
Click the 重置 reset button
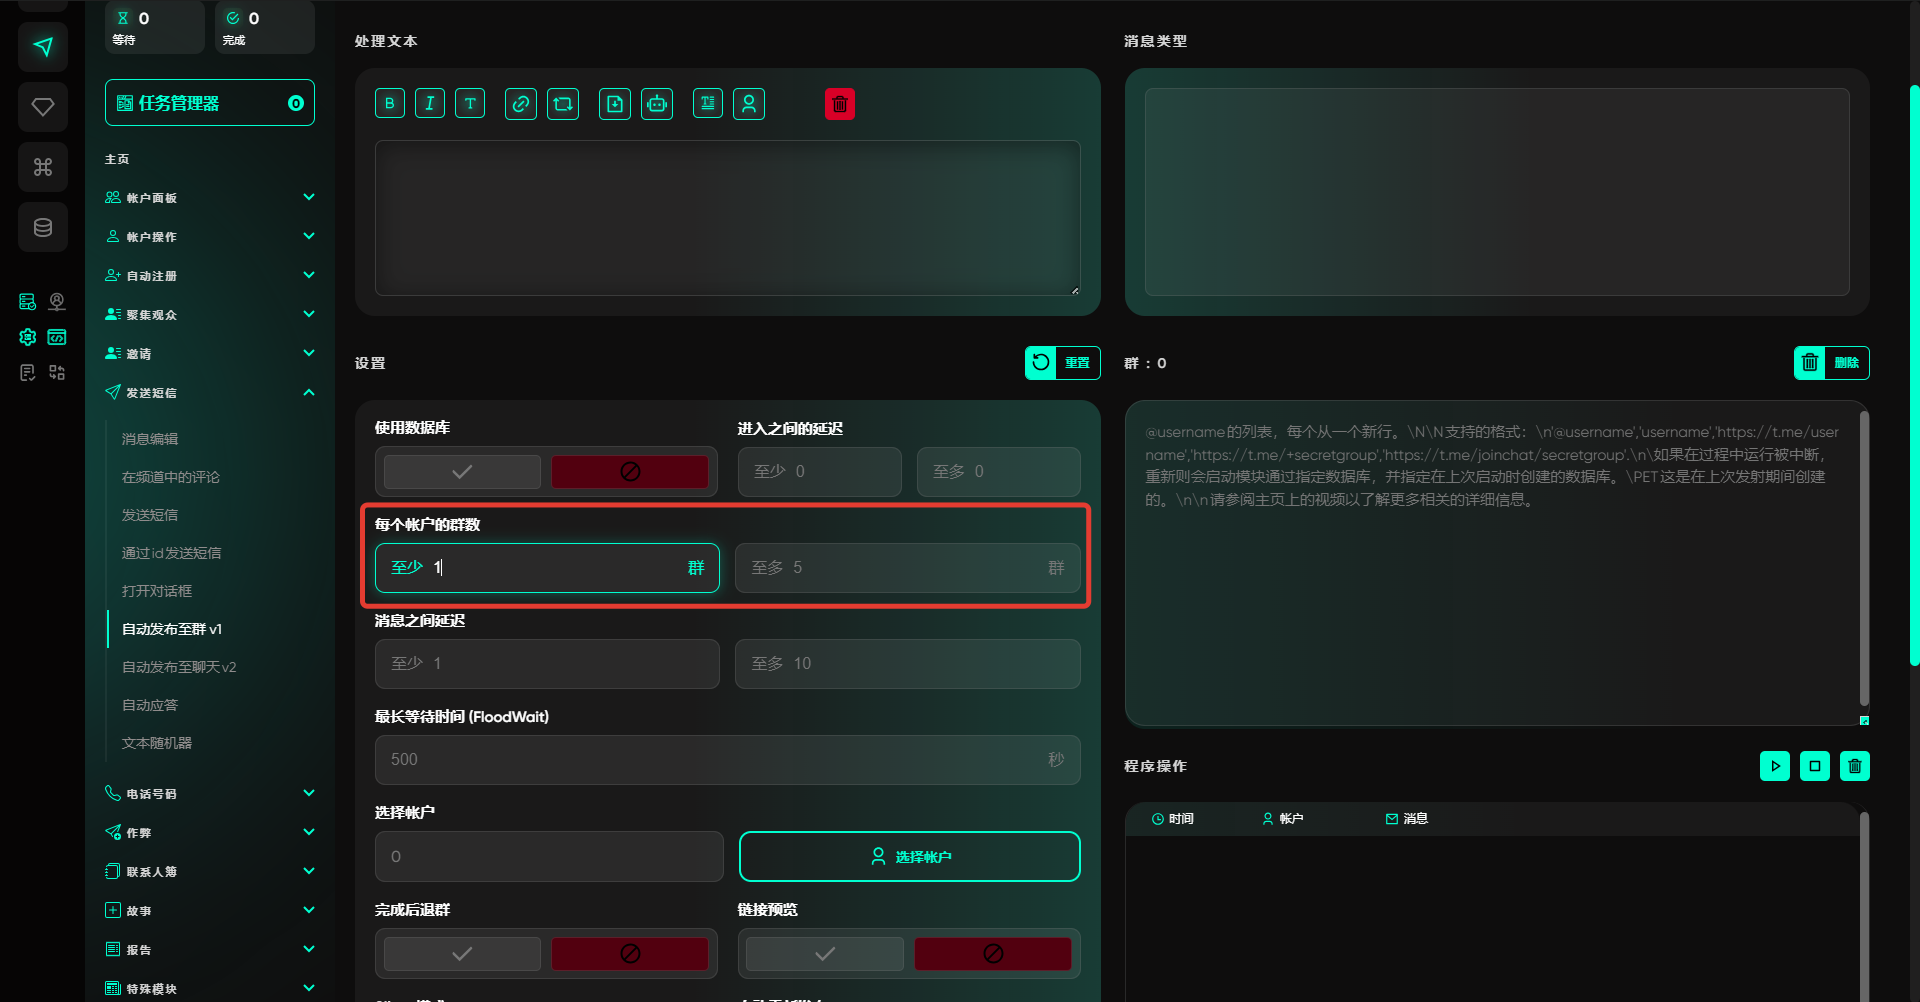1062,363
